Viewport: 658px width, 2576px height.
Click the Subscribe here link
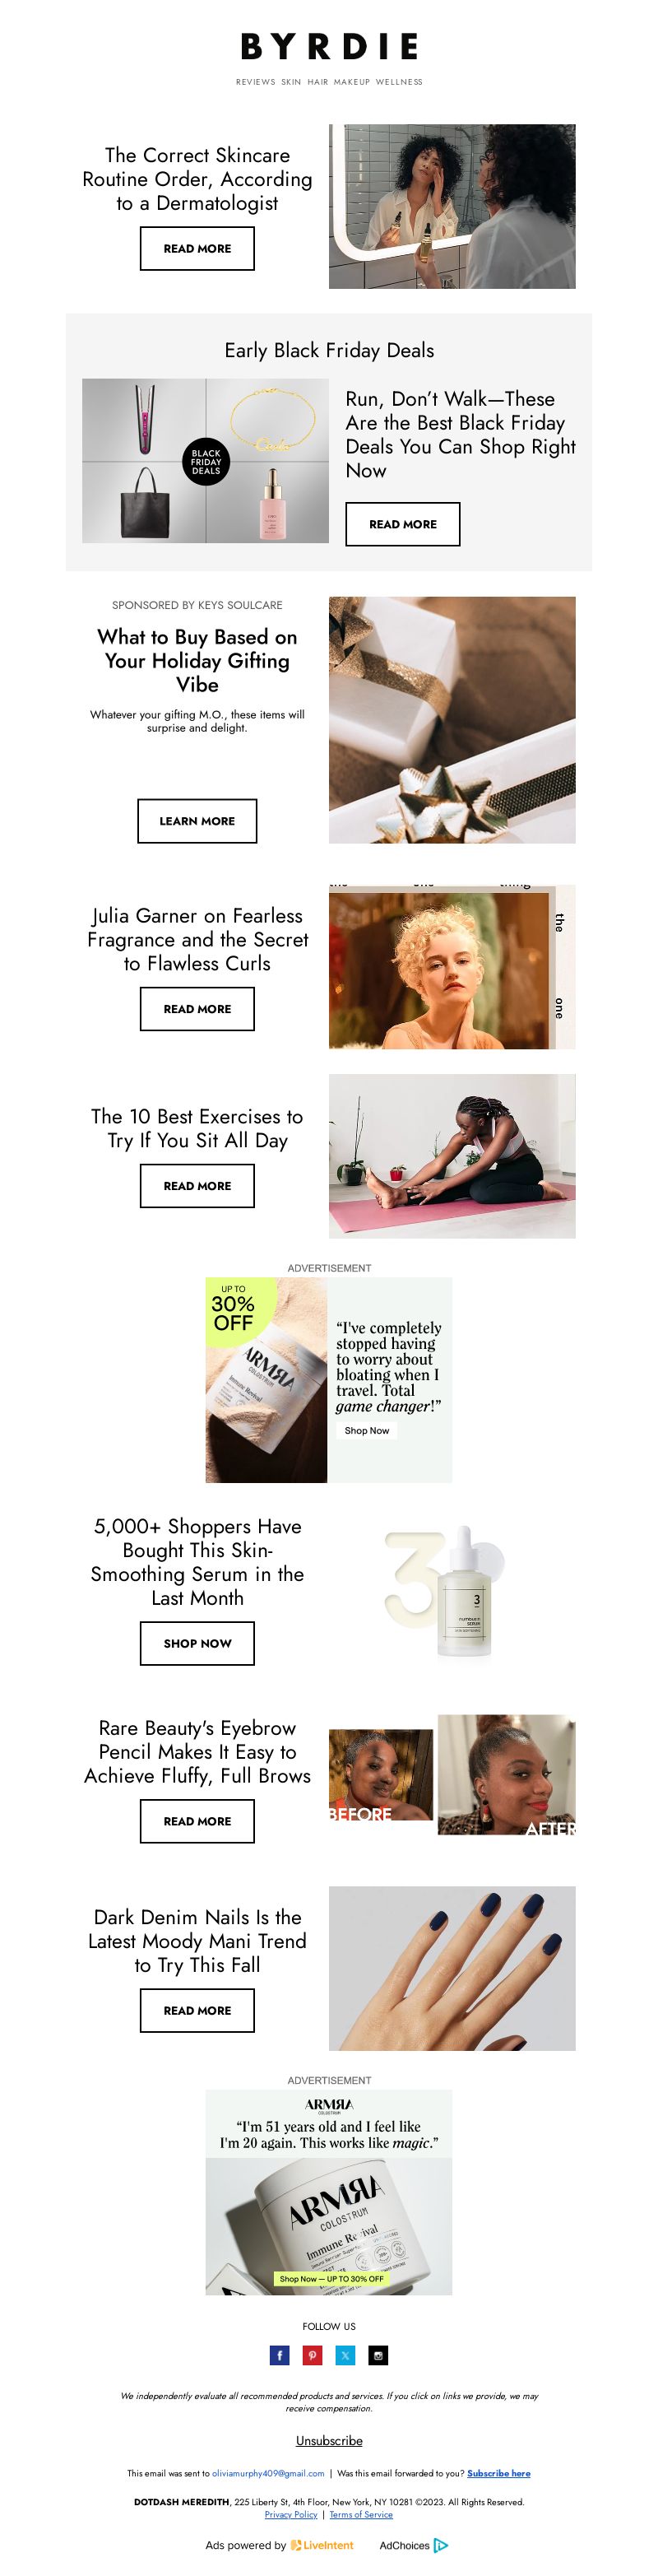pyautogui.click(x=499, y=2473)
